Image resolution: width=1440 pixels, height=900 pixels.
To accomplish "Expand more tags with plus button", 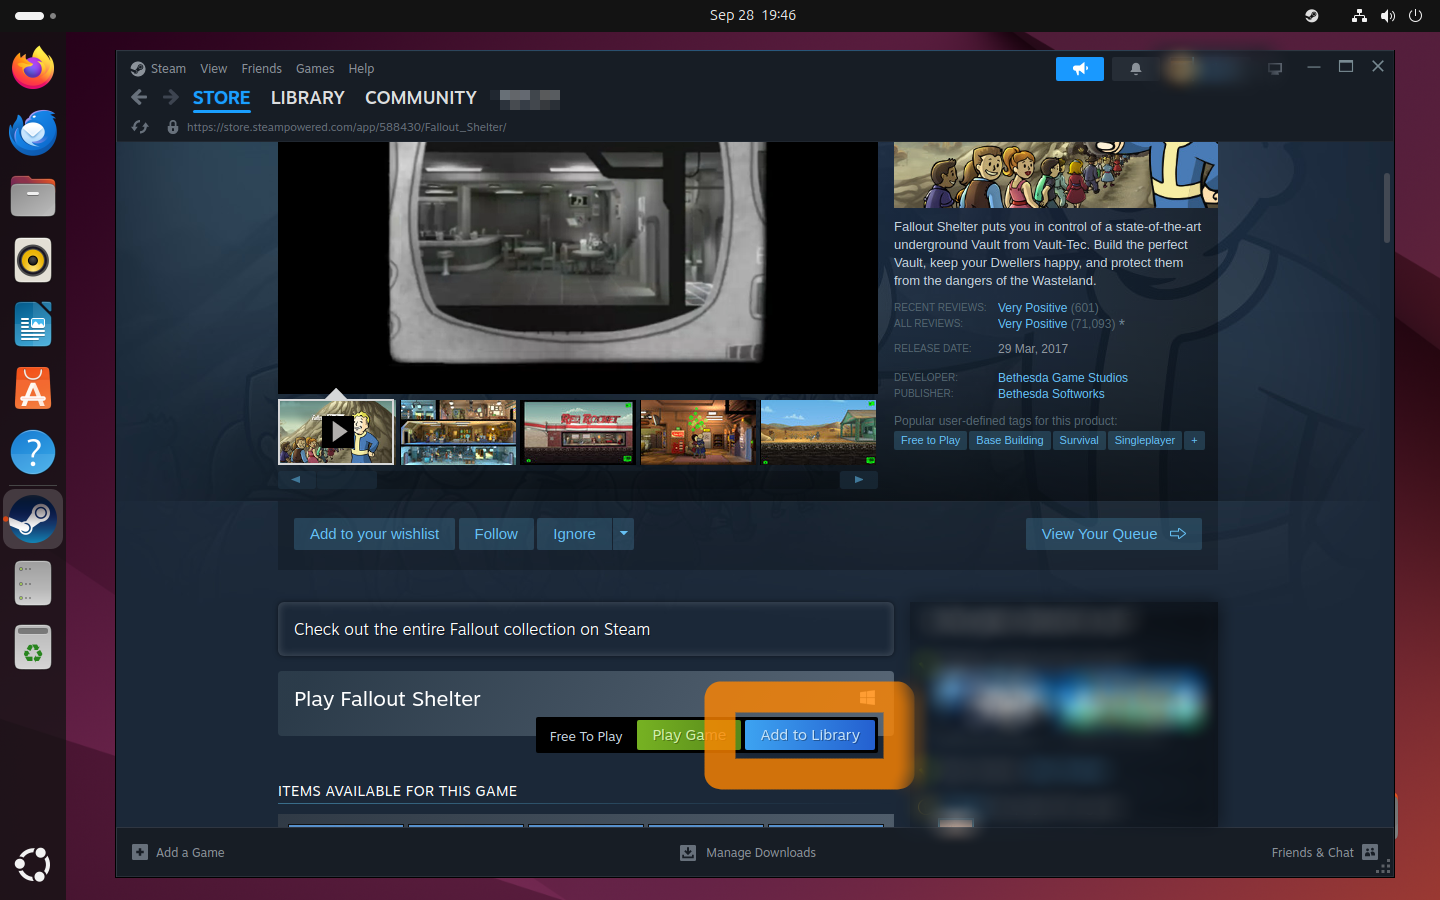I will click(1194, 441).
